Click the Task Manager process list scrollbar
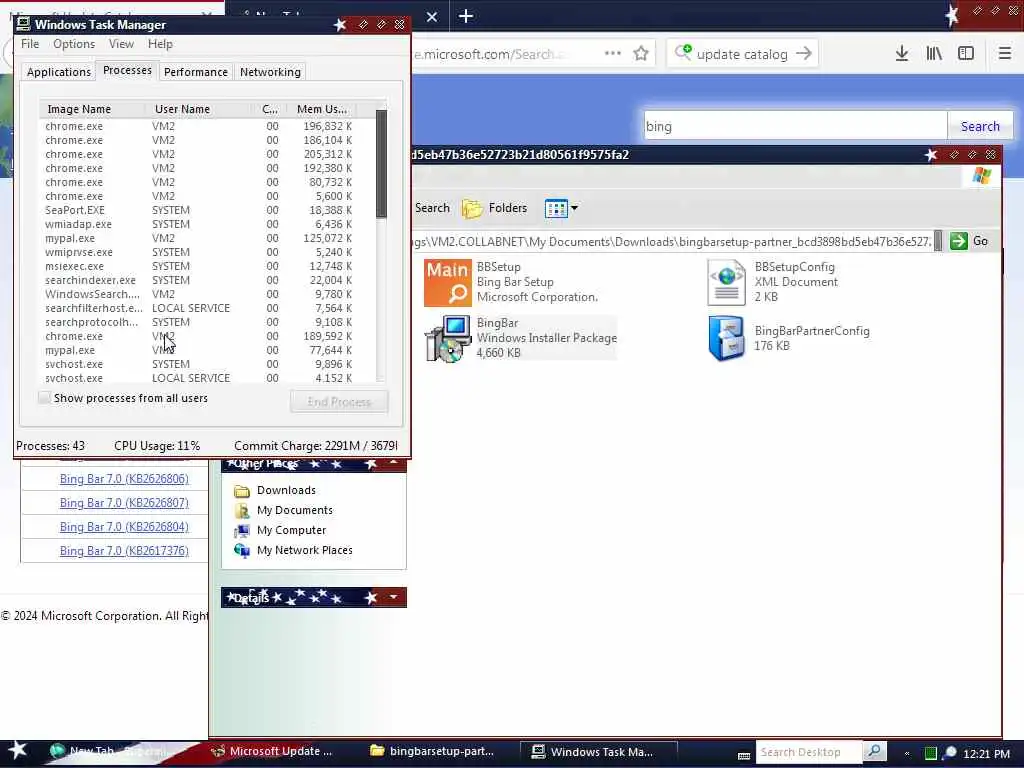The width and height of the screenshot is (1024, 768). 381,163
